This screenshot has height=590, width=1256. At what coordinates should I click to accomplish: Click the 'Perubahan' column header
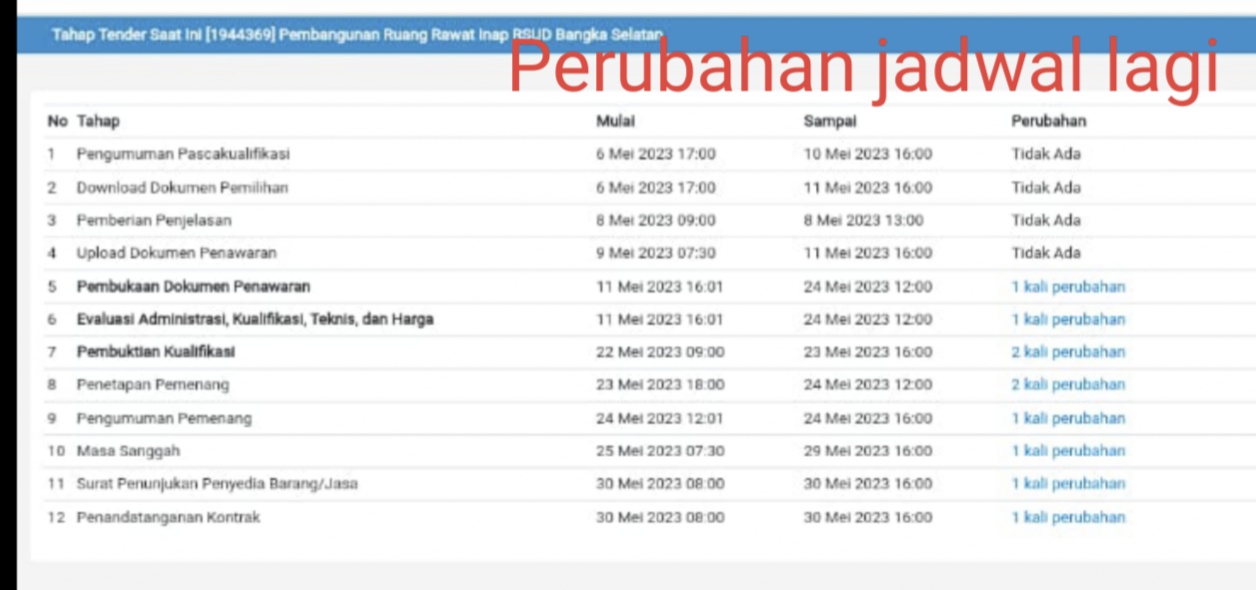pyautogui.click(x=1049, y=121)
